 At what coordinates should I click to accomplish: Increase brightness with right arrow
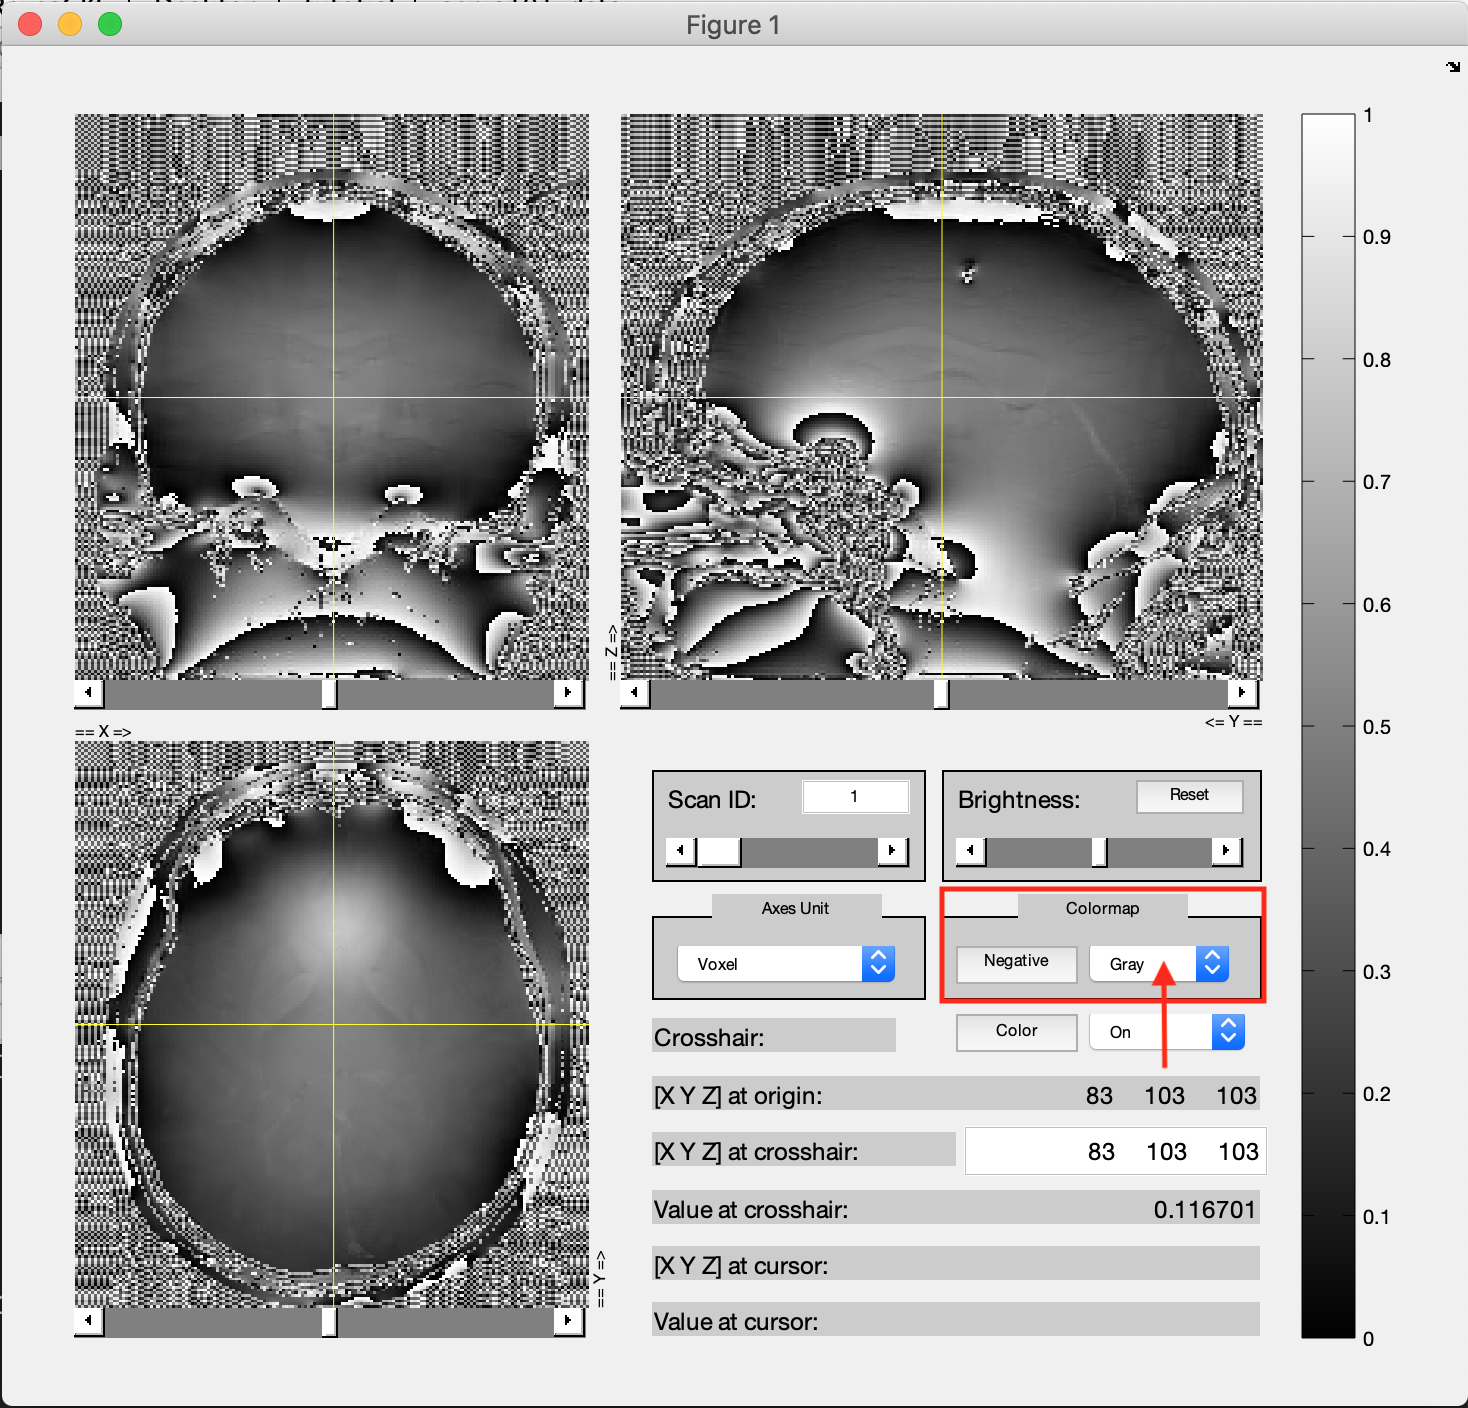pos(1226,851)
